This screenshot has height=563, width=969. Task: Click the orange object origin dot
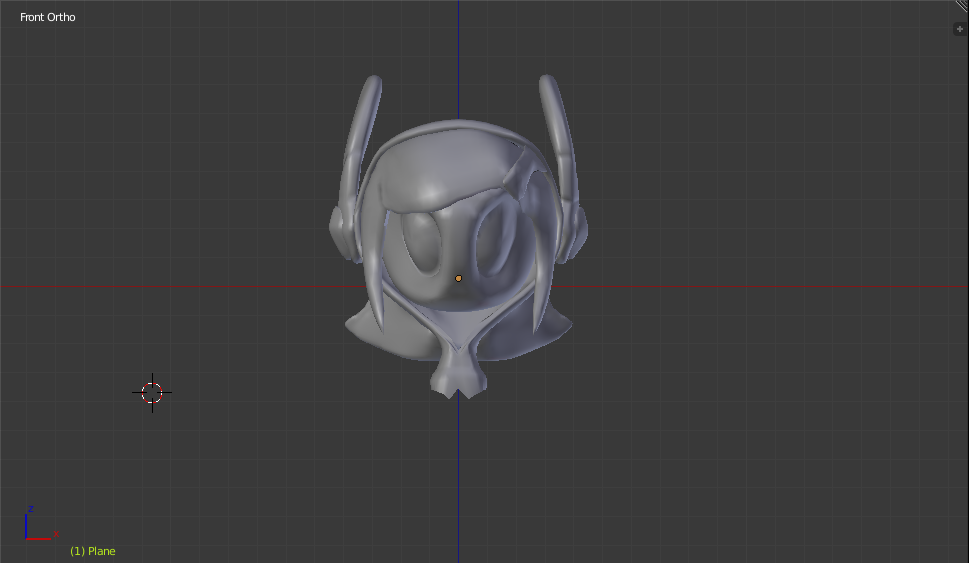tap(459, 279)
